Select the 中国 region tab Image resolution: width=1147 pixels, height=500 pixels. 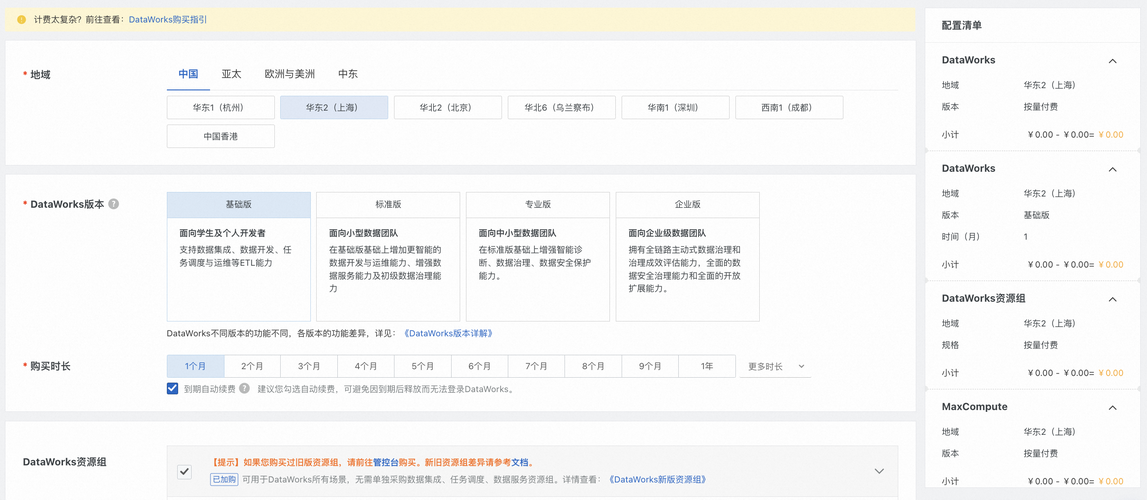point(189,74)
